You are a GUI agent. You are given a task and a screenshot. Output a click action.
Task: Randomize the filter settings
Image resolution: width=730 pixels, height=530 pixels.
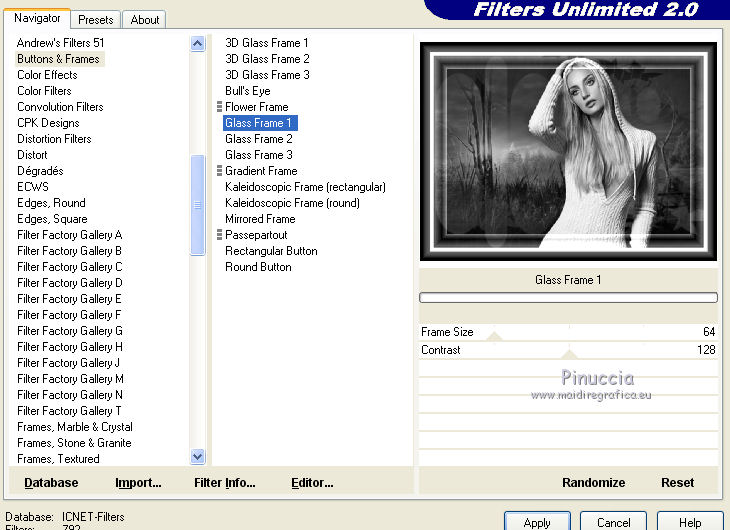[x=594, y=482]
